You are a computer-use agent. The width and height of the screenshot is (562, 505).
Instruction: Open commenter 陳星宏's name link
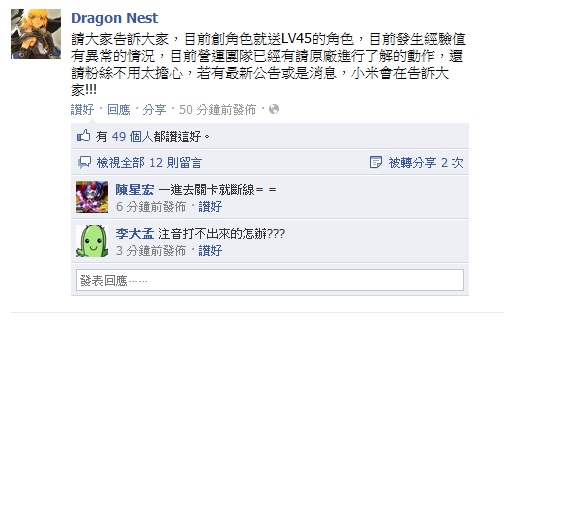(x=135, y=190)
